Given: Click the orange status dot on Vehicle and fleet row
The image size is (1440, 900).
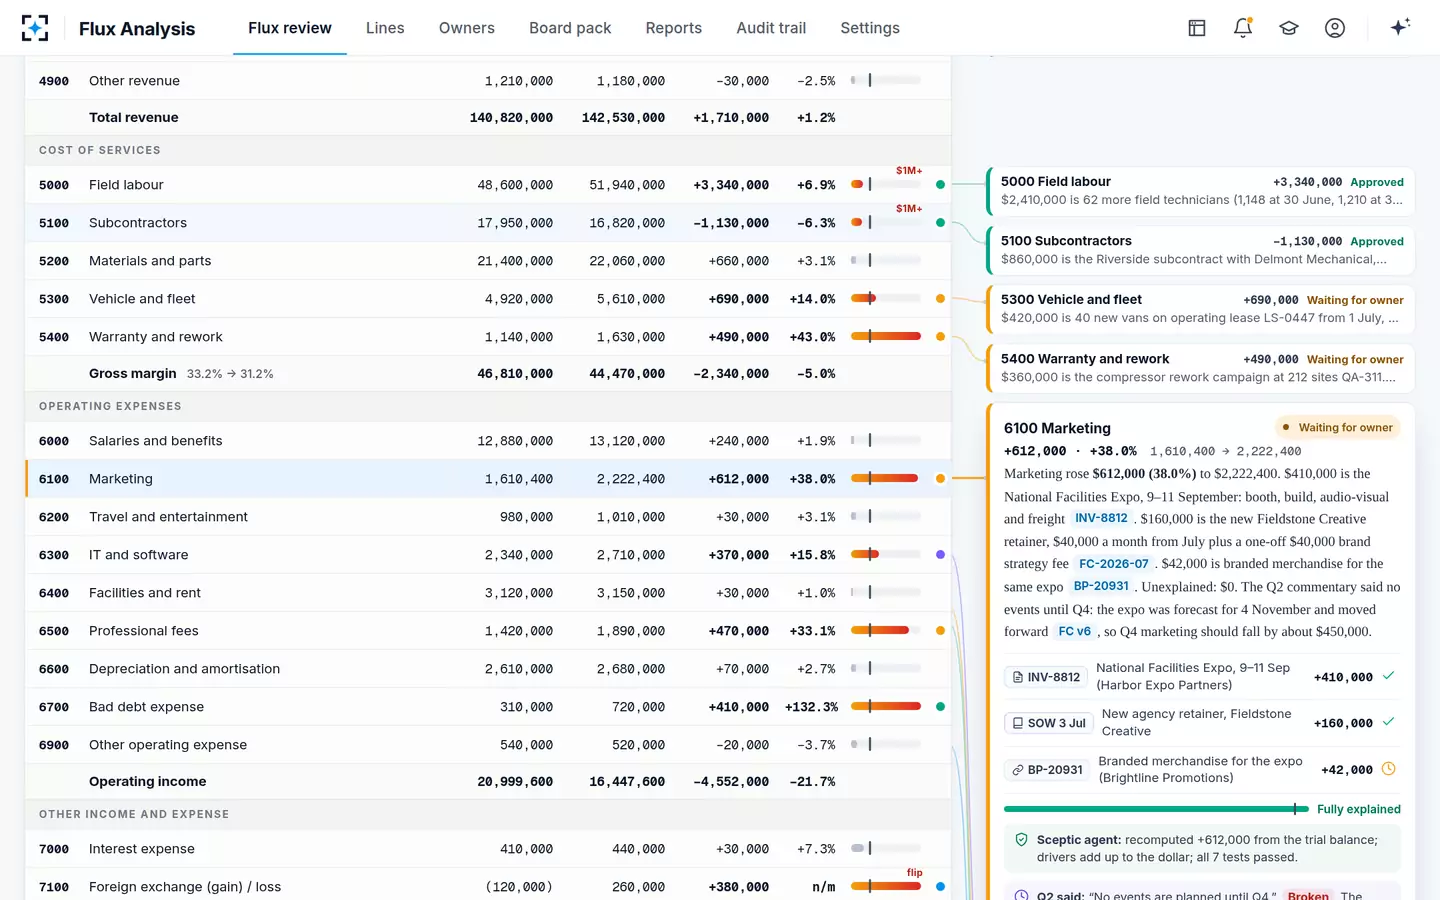Looking at the screenshot, I should [940, 299].
